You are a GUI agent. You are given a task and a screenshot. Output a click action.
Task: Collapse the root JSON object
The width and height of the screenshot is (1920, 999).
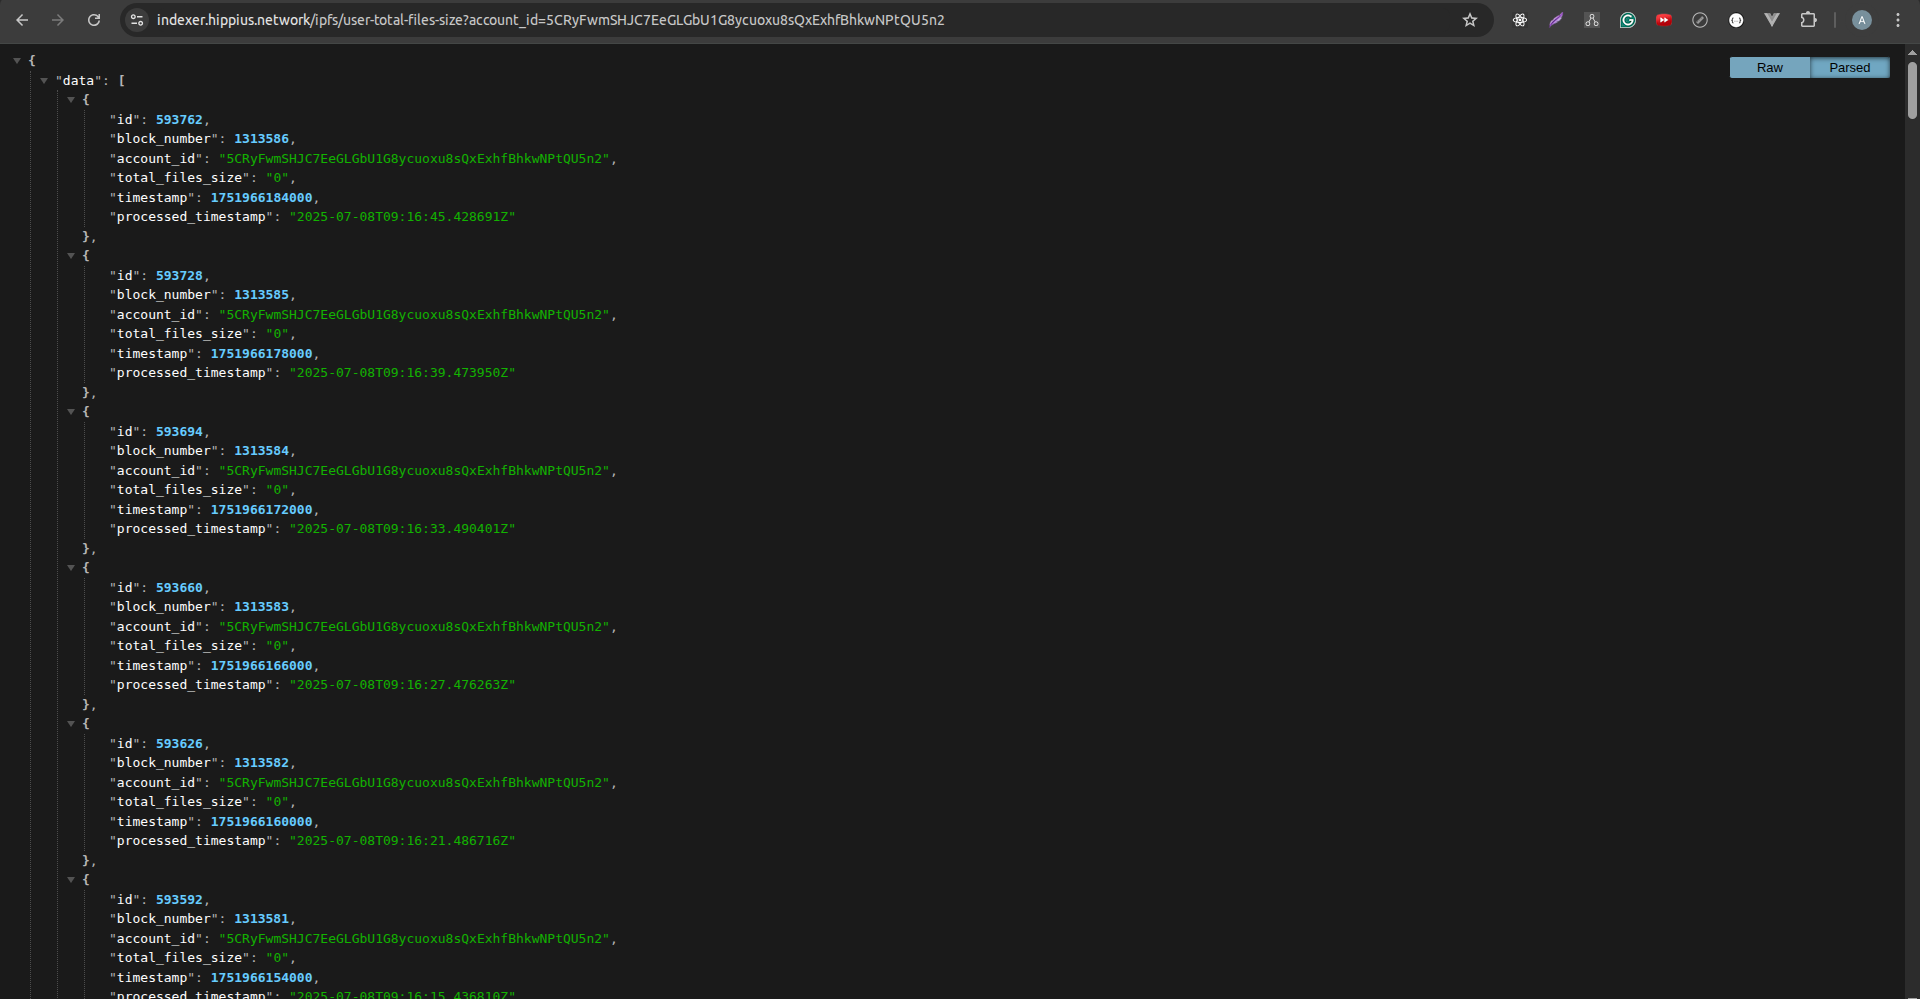point(17,61)
